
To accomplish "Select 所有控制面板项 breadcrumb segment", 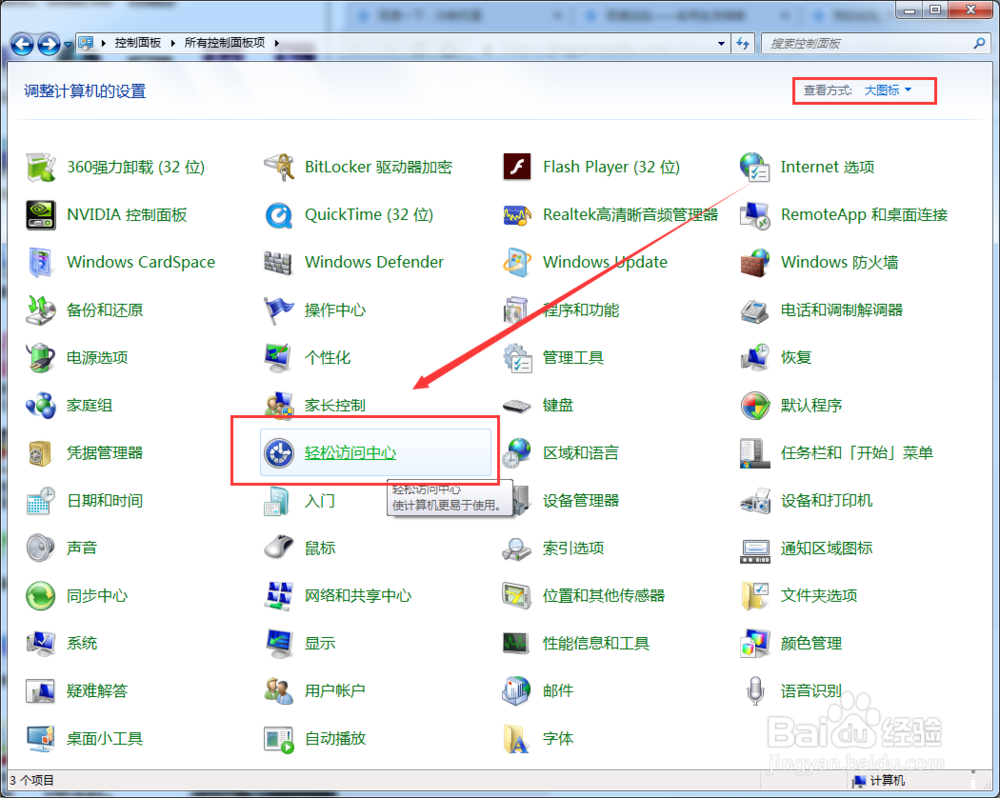I will tap(224, 43).
